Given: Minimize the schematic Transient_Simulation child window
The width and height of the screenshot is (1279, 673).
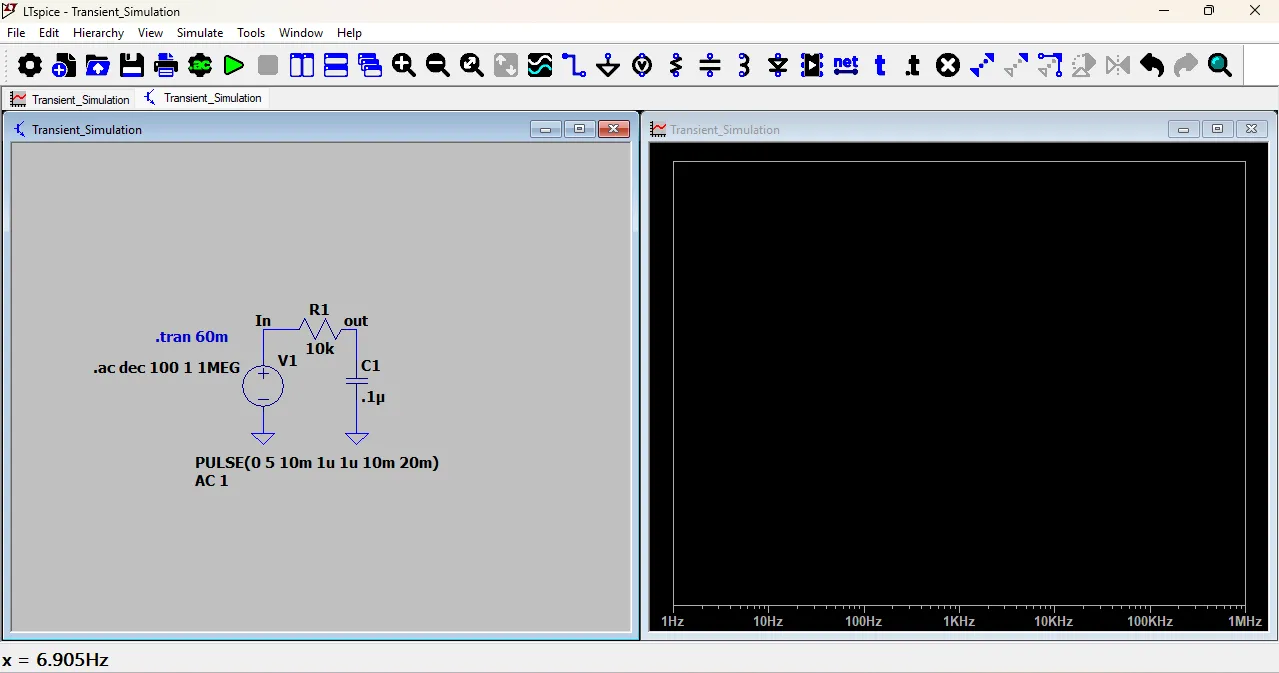Looking at the screenshot, I should pos(545,129).
